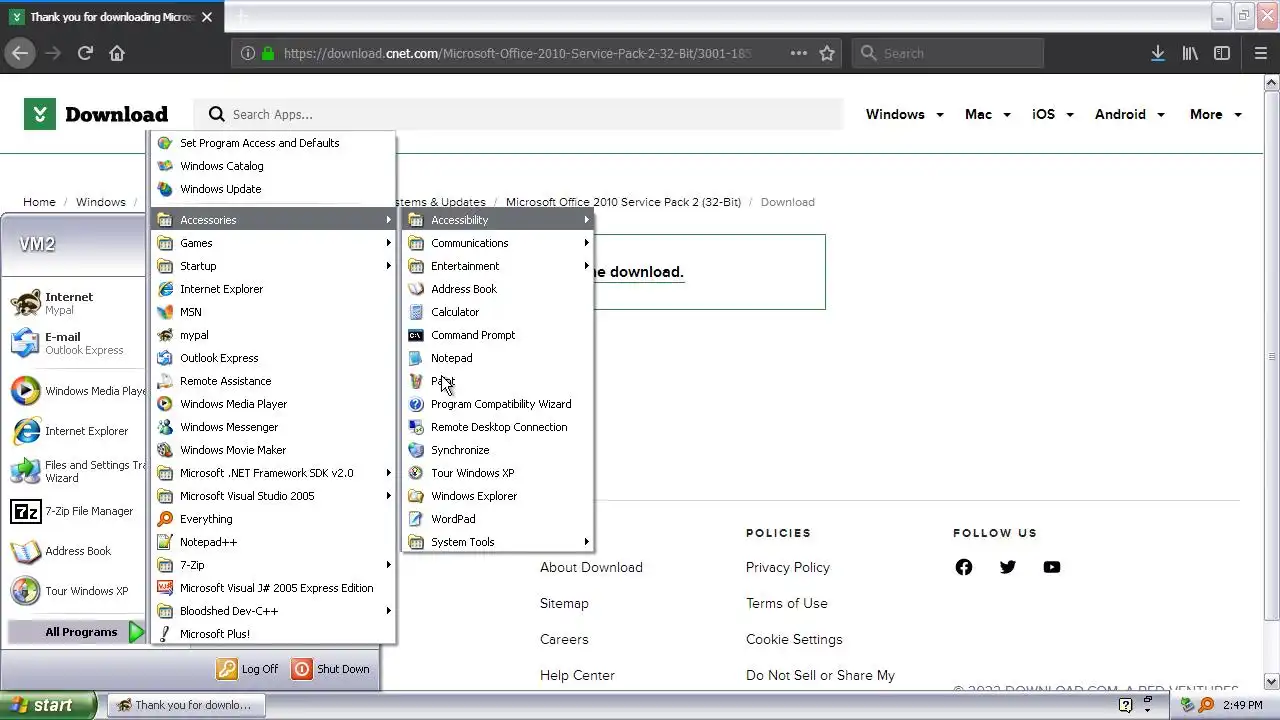Viewport: 1280px width, 720px height.
Task: Click the Program Compatibility Wizard icon
Action: (416, 404)
